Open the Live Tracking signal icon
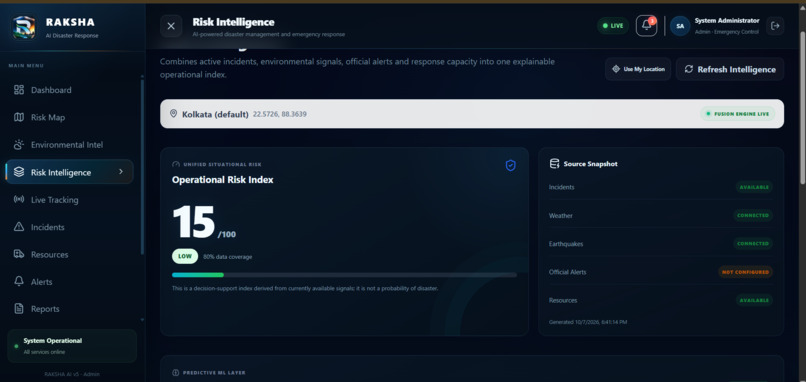 click(19, 199)
